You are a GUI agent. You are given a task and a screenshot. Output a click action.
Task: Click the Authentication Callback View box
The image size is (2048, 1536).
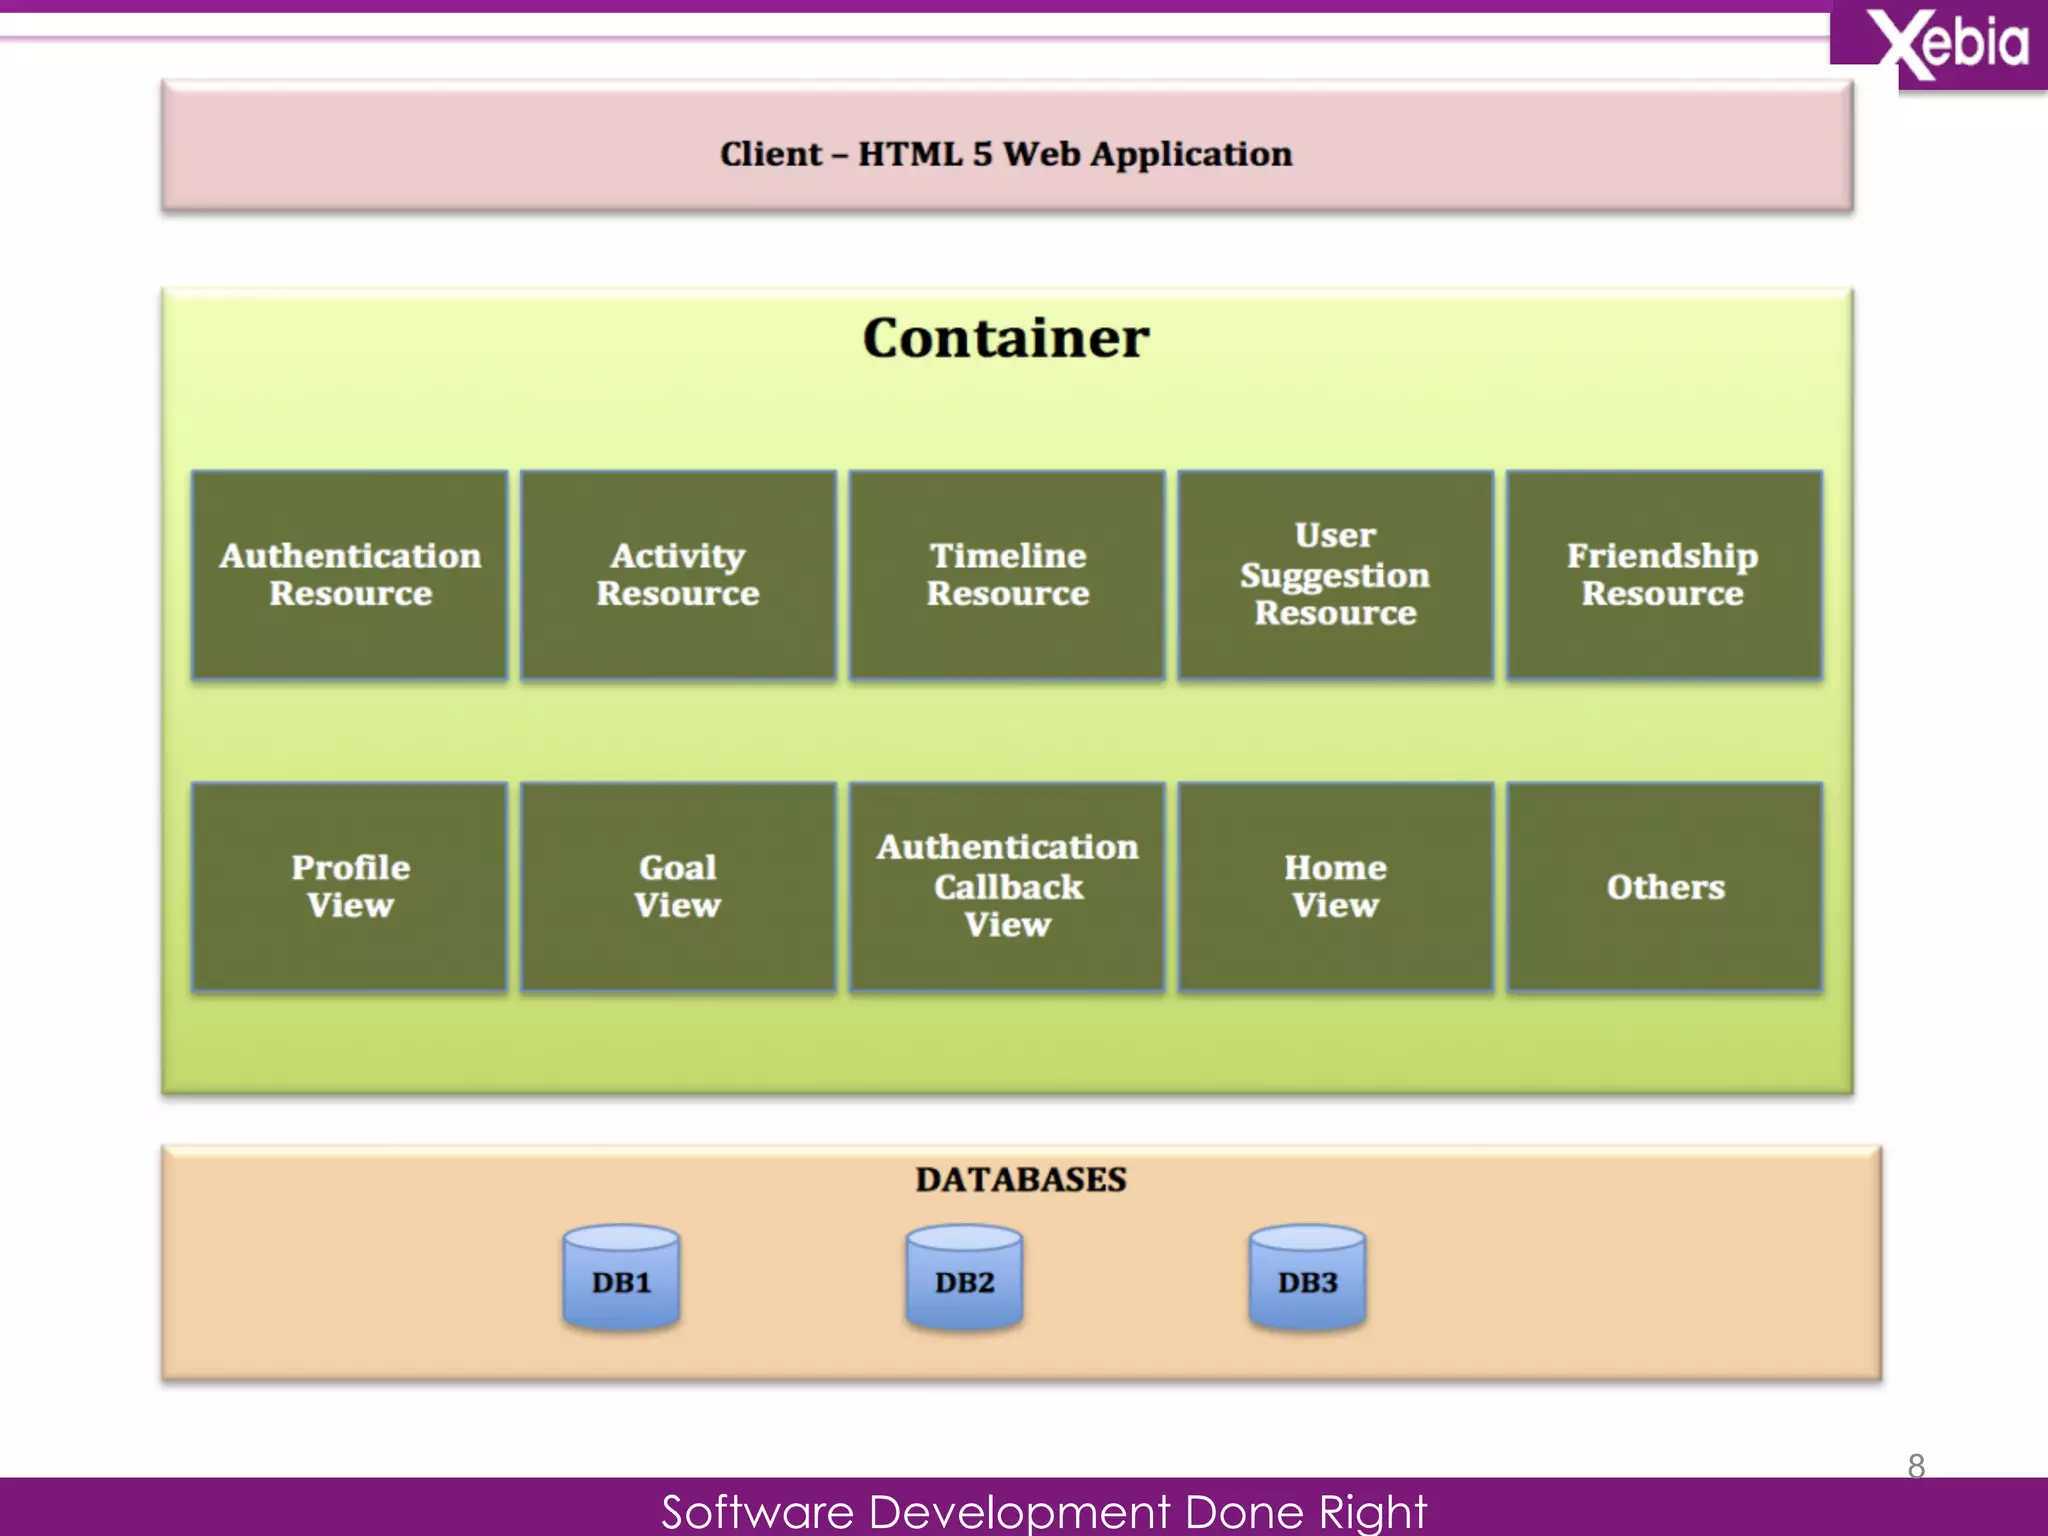point(1007,887)
